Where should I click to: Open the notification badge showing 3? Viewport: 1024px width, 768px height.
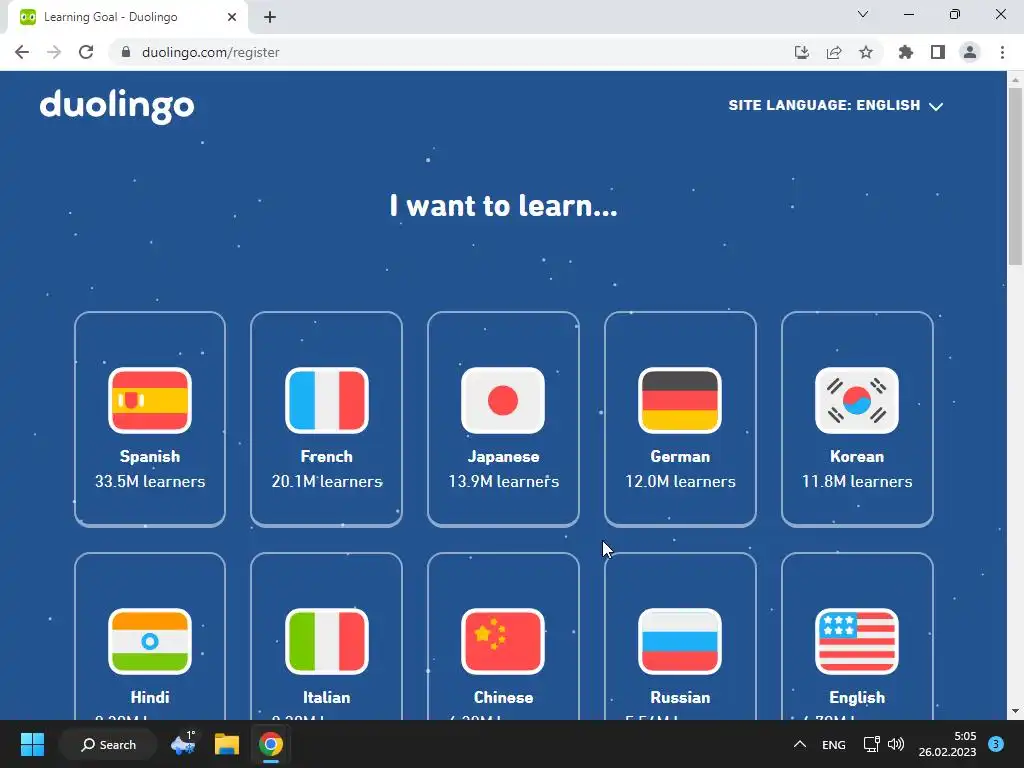coord(996,744)
